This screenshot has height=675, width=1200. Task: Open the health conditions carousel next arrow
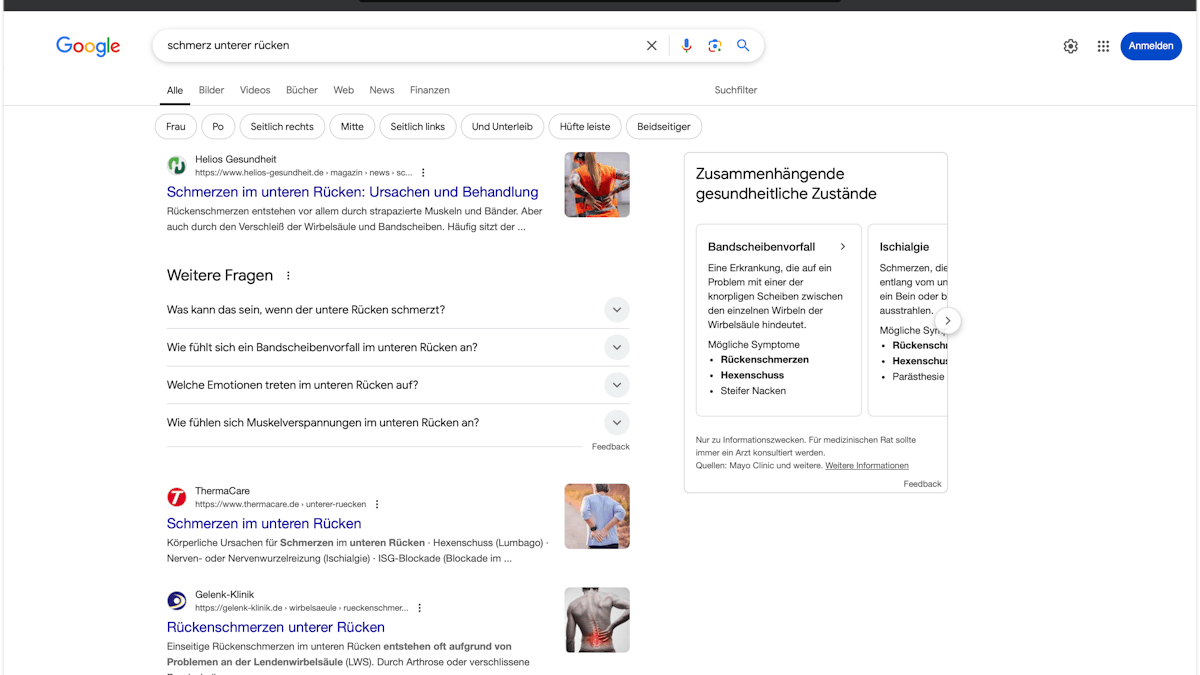click(x=947, y=320)
